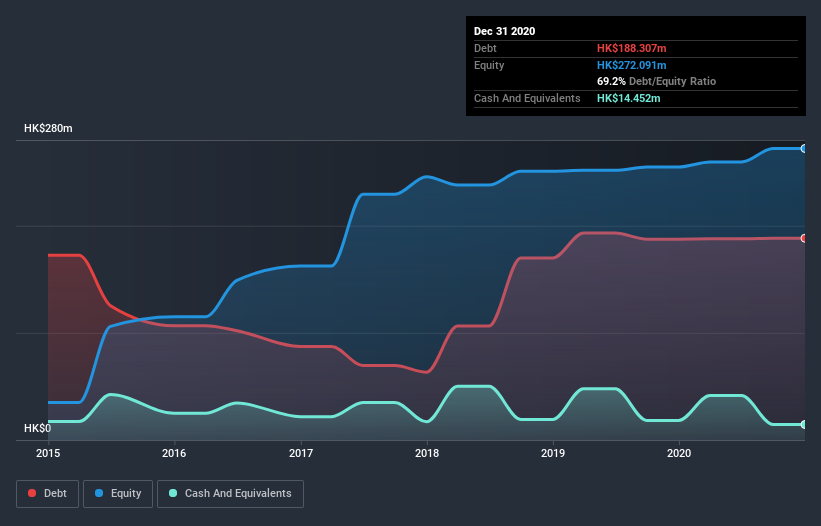Click the HK$280m y-axis label
This screenshot has width=821, height=526.
point(48,128)
